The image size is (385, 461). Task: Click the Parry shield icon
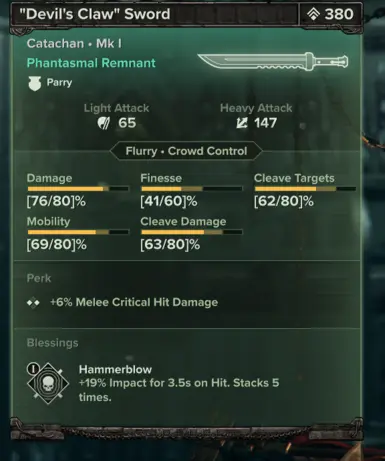tap(35, 83)
